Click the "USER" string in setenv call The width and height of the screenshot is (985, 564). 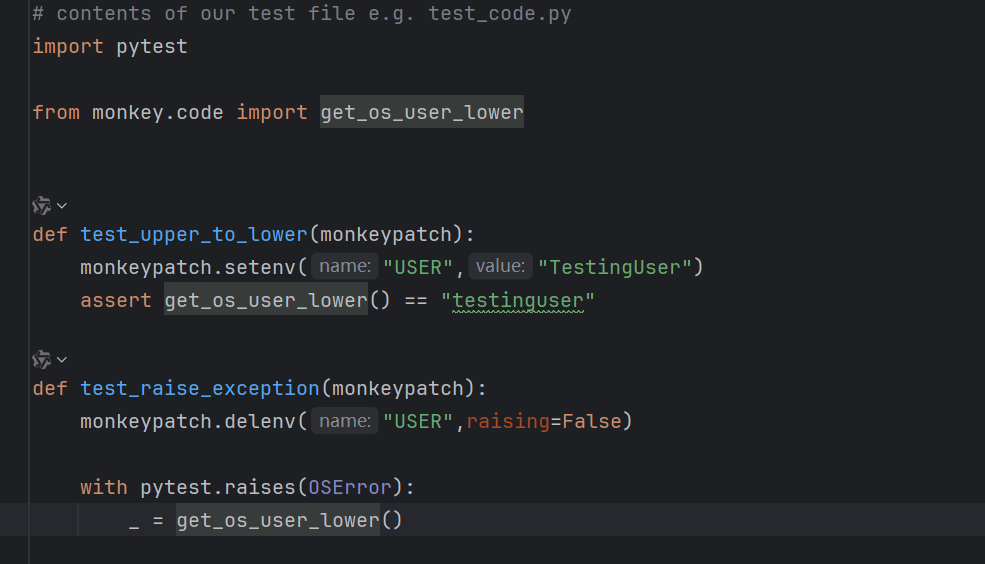(418, 267)
